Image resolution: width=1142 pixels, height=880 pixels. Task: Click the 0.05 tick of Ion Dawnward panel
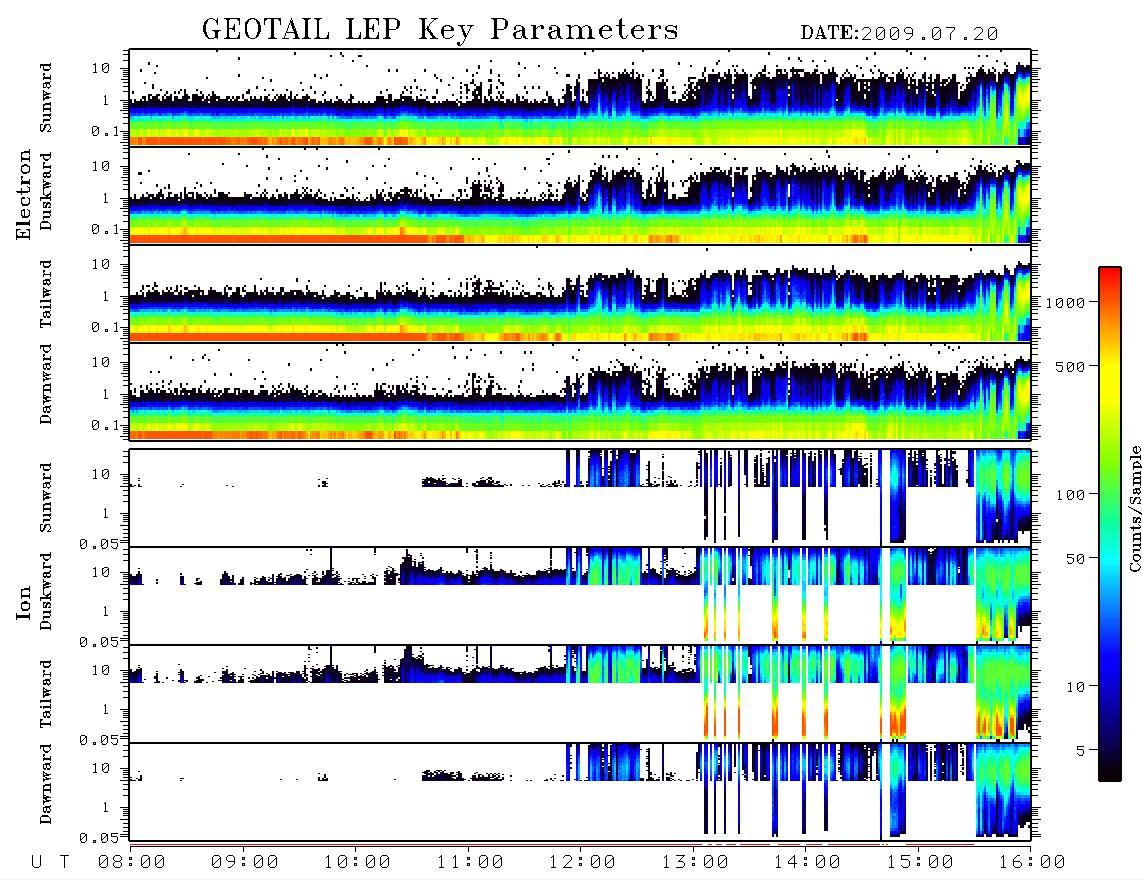click(99, 838)
